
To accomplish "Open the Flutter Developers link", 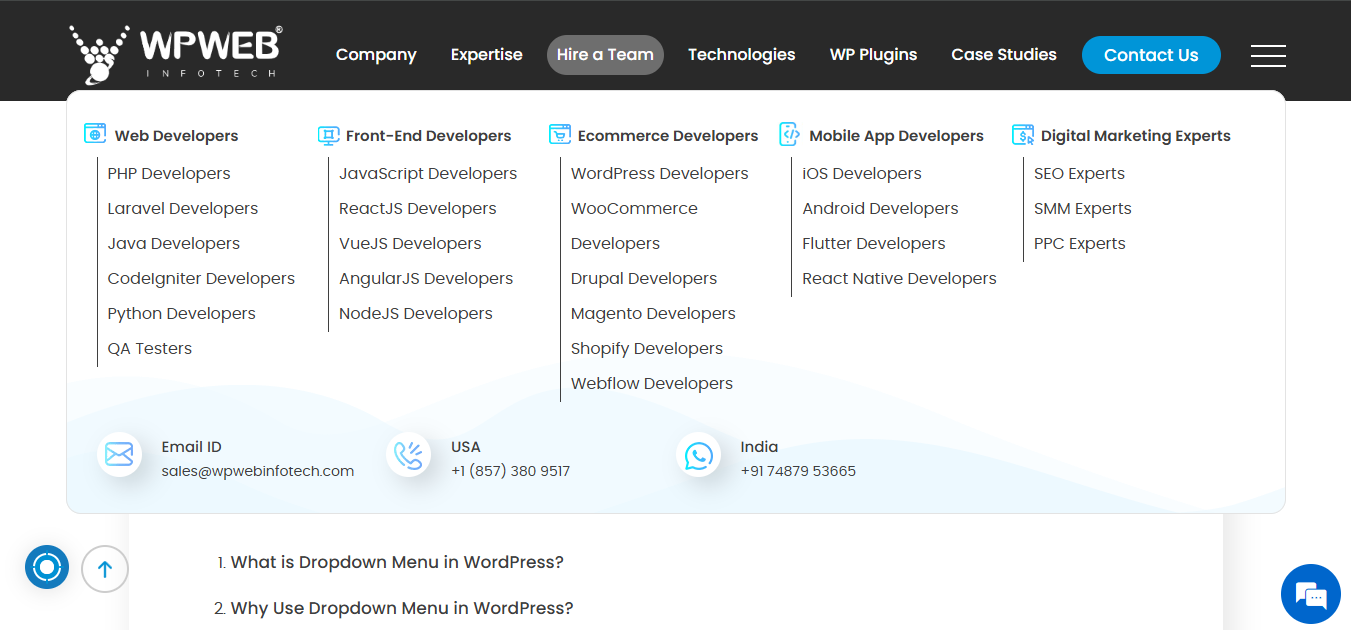I will click(x=874, y=244).
